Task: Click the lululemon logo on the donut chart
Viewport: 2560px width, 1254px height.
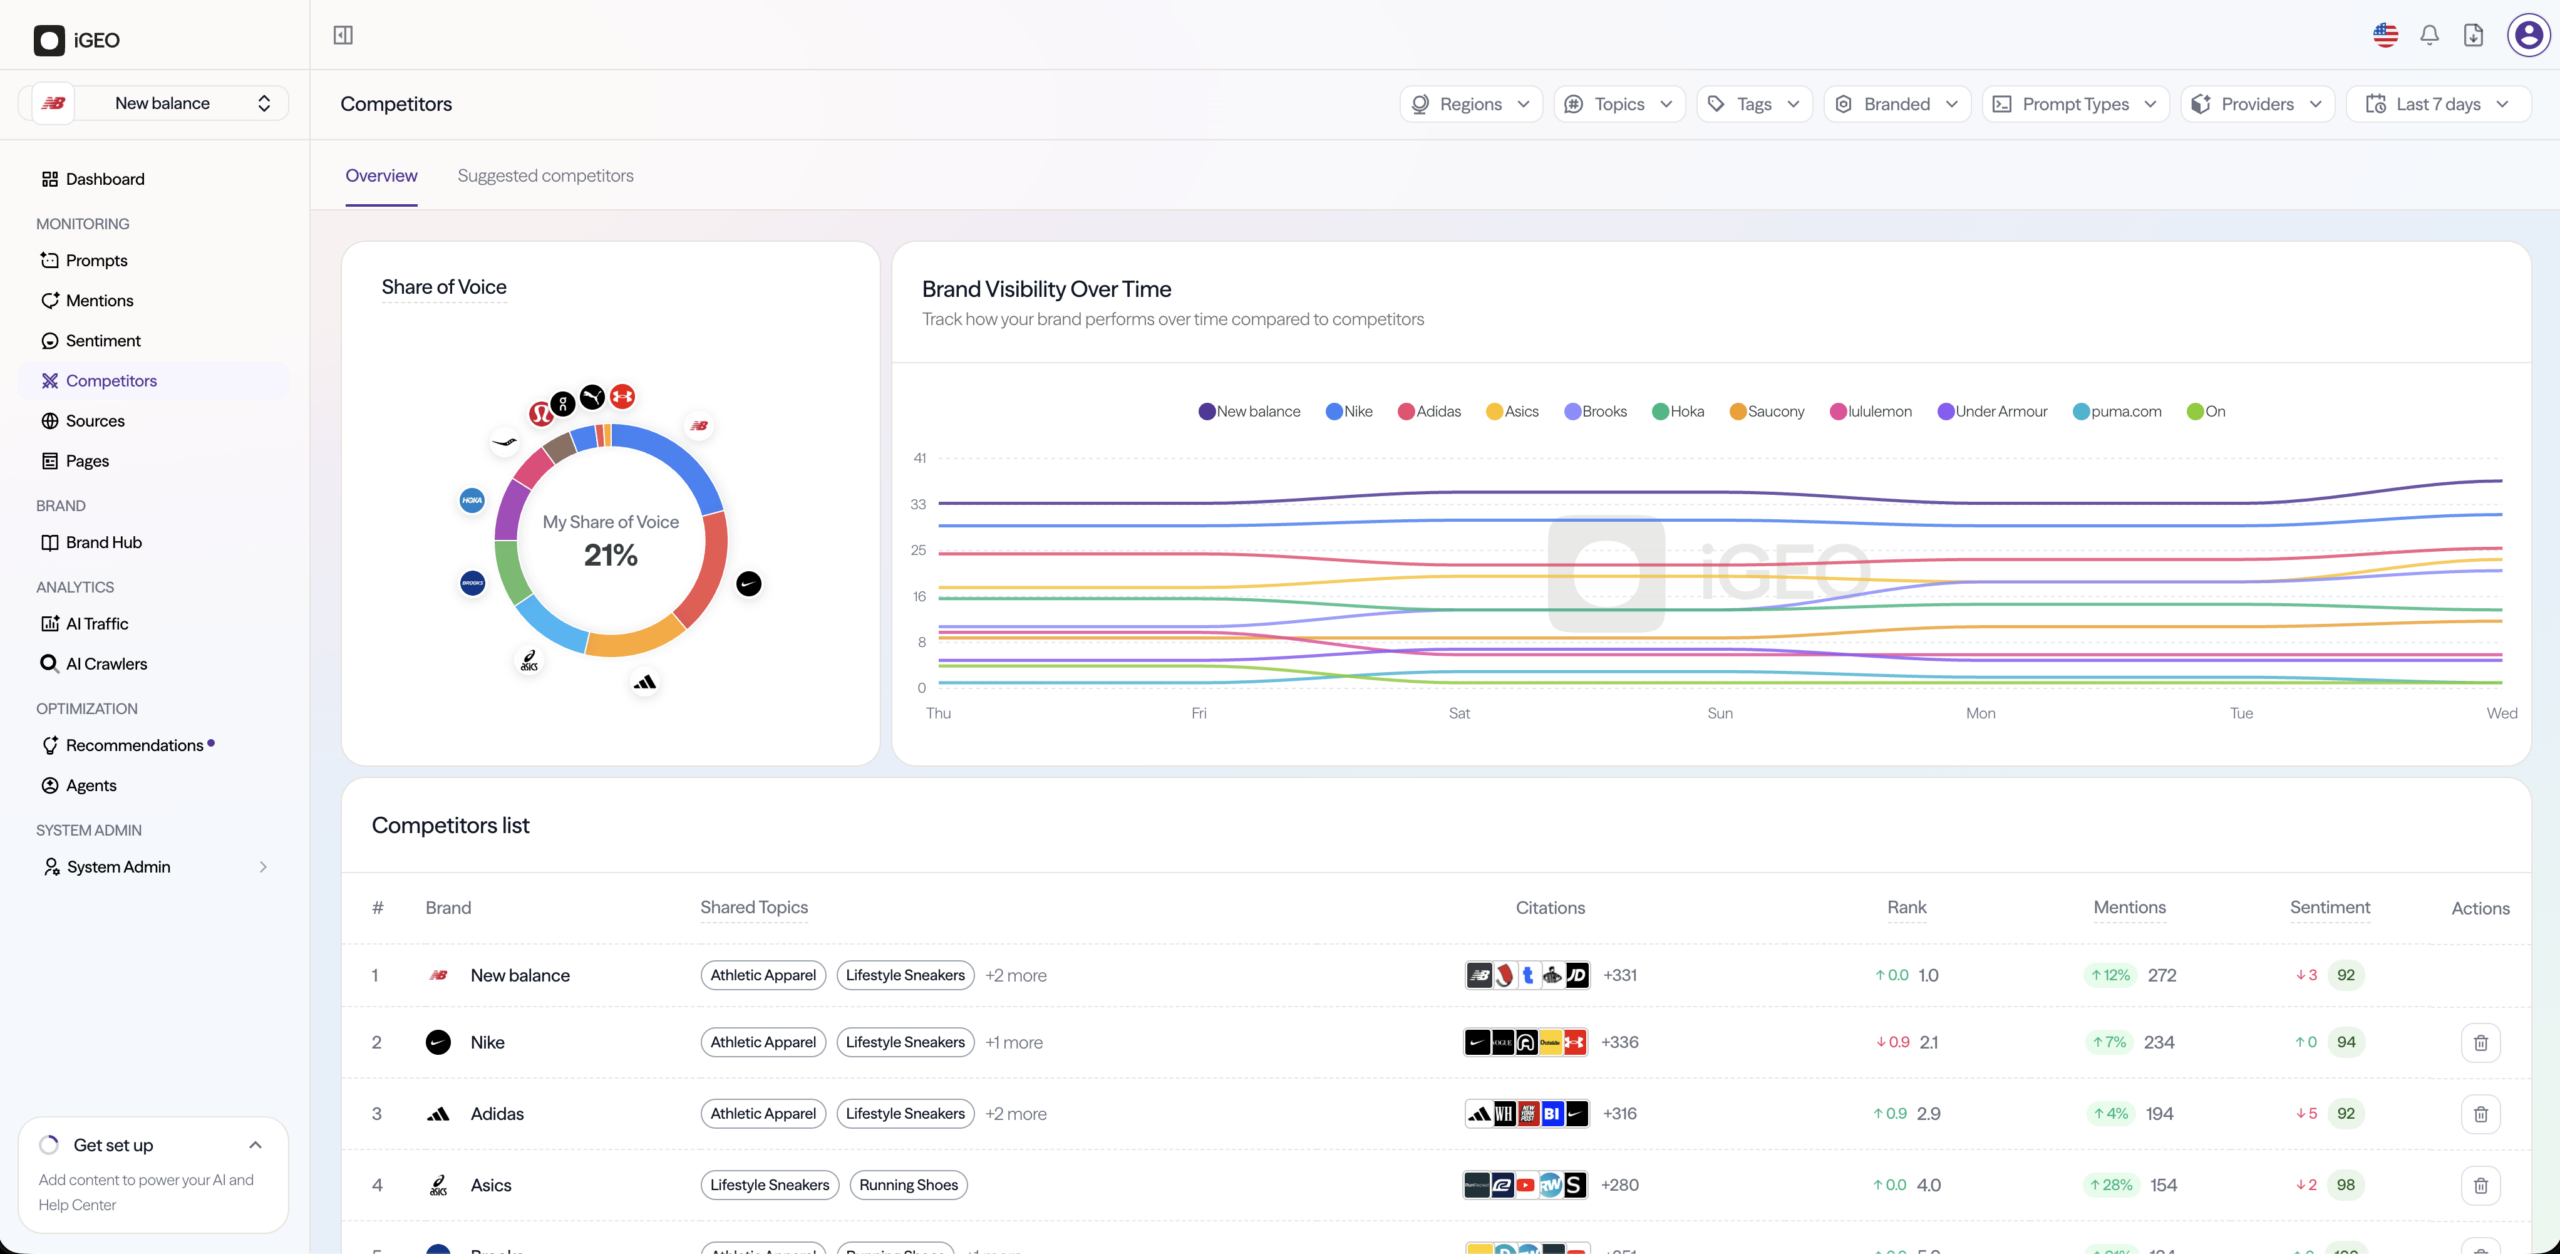Action: click(541, 412)
